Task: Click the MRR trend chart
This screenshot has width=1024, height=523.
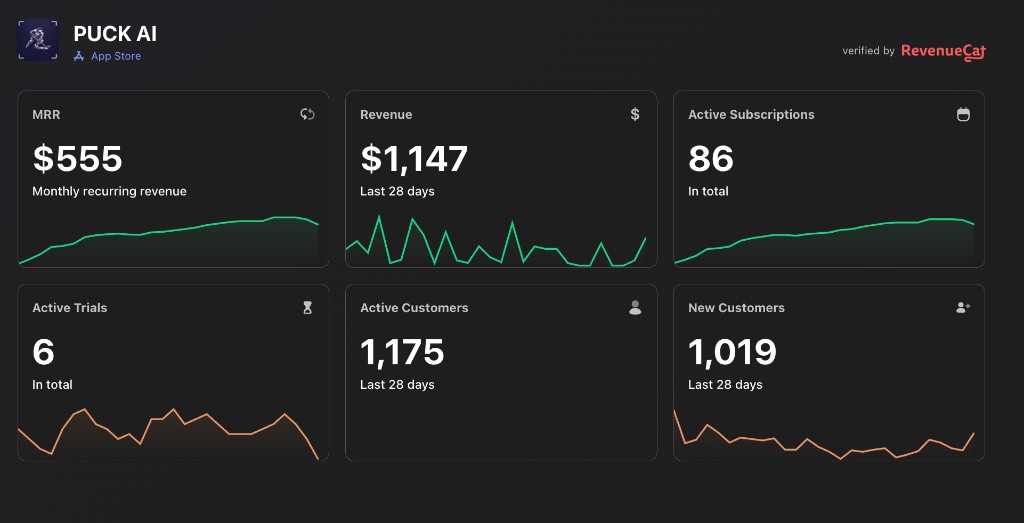Action: click(x=168, y=240)
